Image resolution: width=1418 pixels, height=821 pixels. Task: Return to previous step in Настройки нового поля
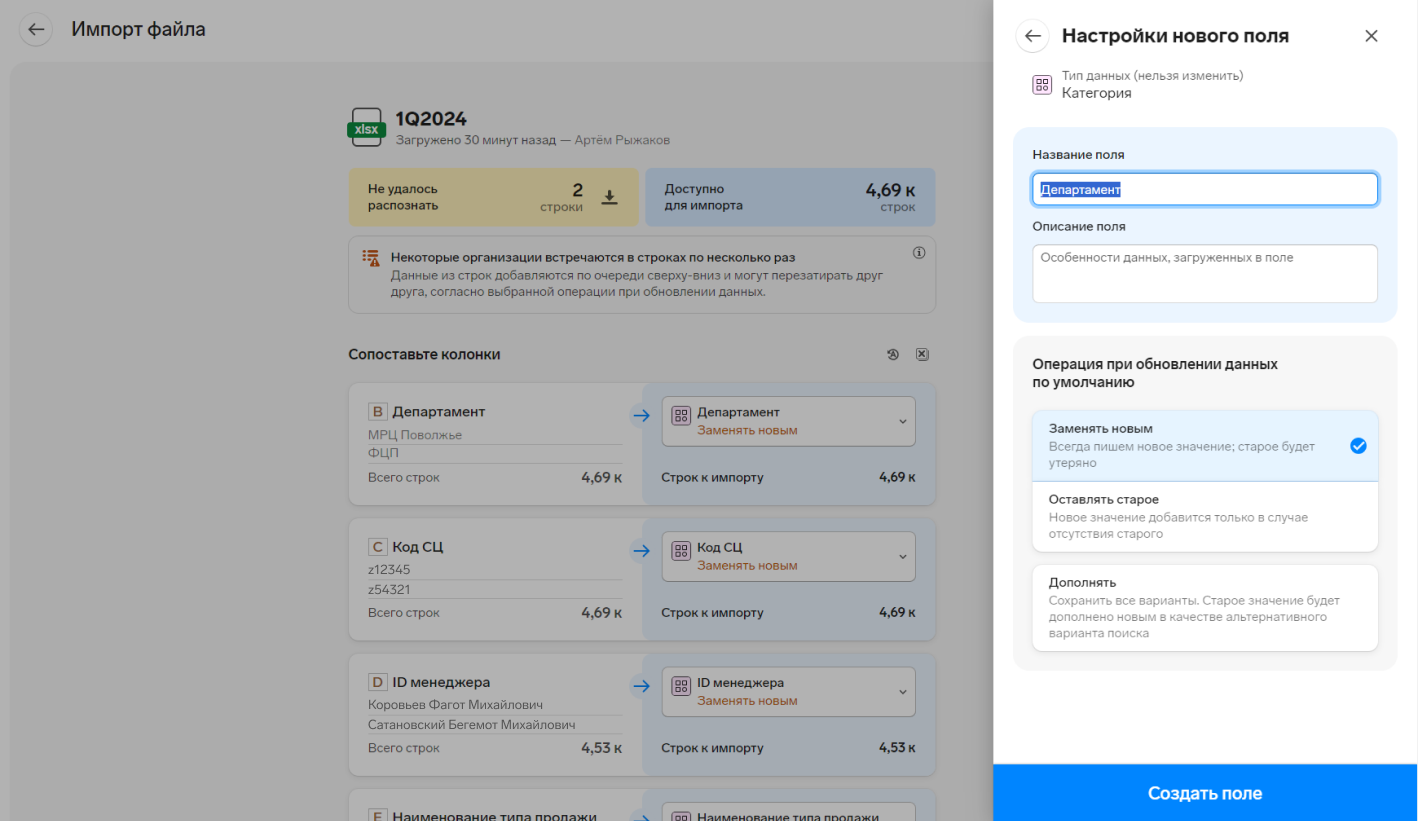[1033, 36]
